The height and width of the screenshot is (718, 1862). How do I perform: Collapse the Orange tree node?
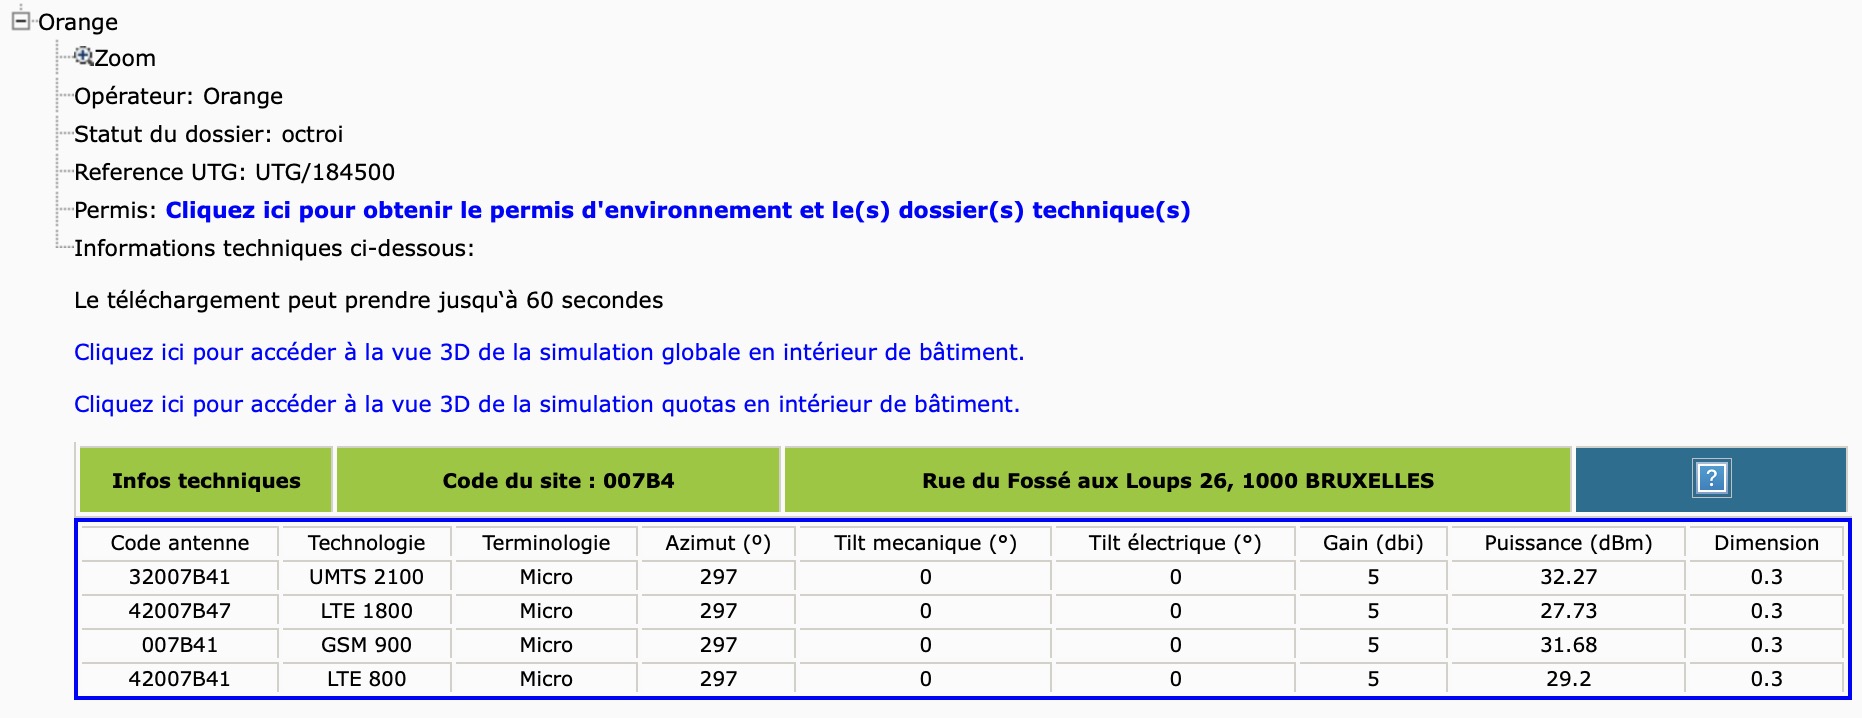20,21
